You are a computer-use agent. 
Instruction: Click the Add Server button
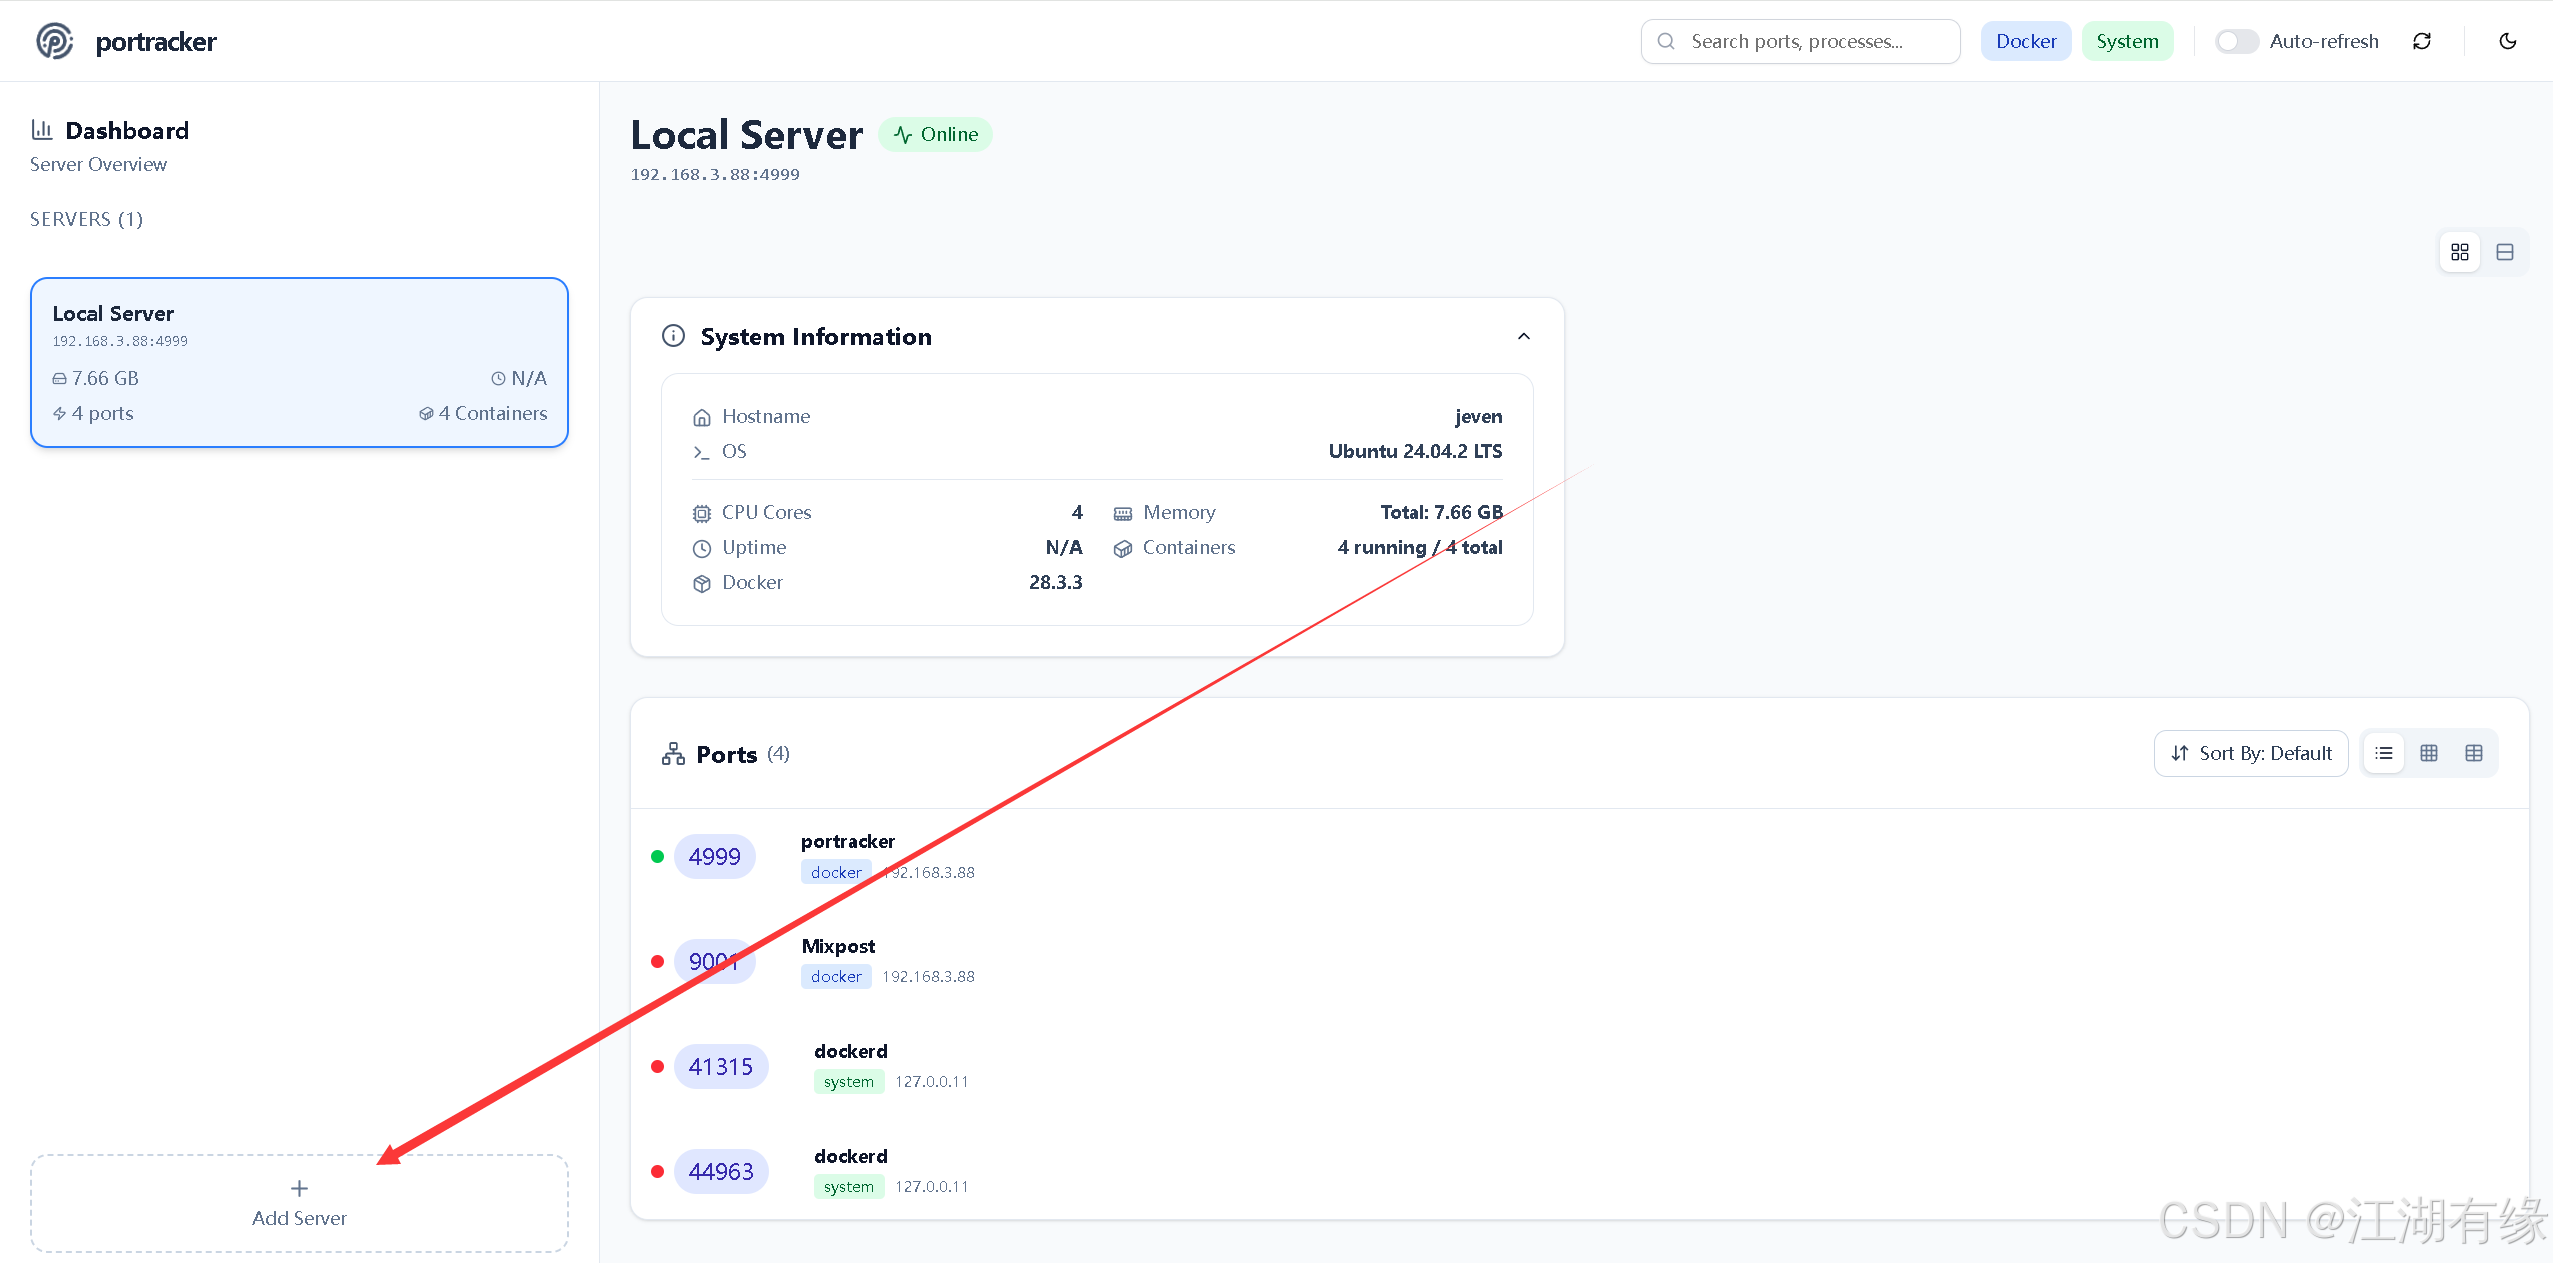click(299, 1203)
